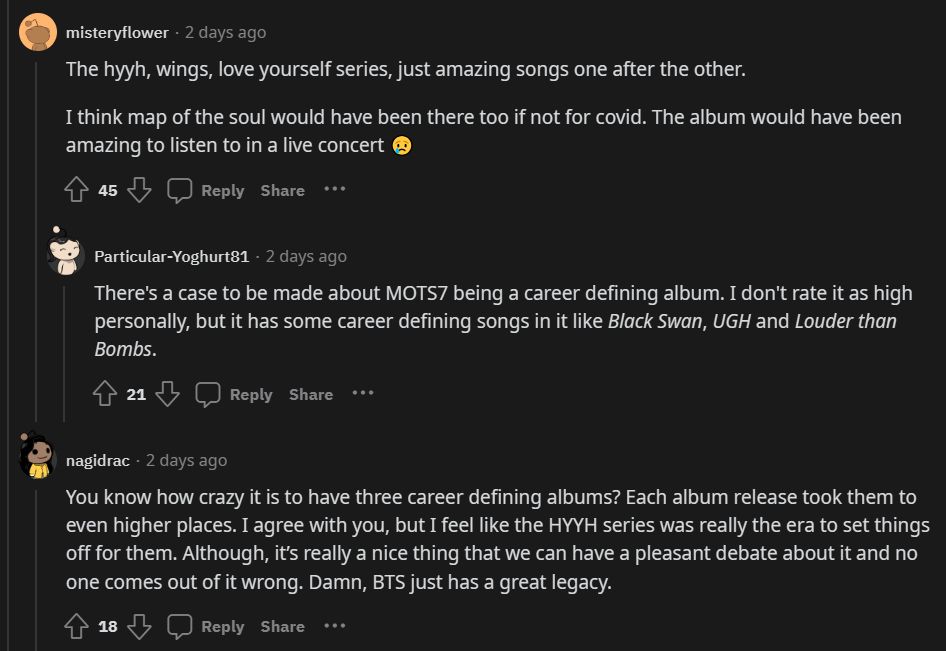Downvote Particular-Yoghurt81's reply
This screenshot has height=651, width=946.
[x=166, y=394]
